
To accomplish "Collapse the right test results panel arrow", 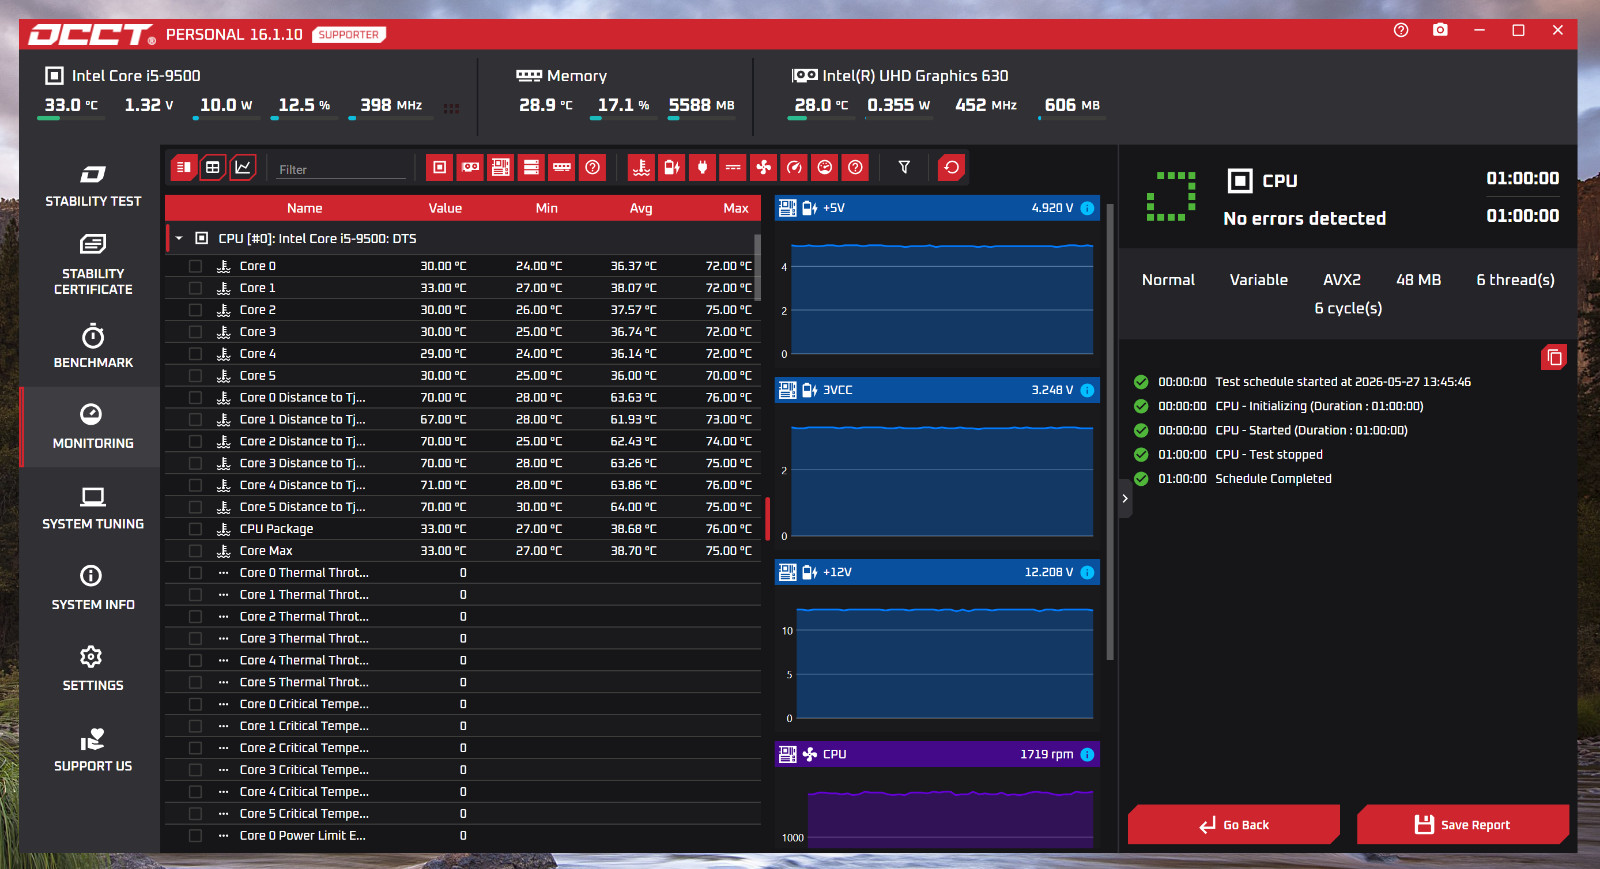I will (1125, 498).
